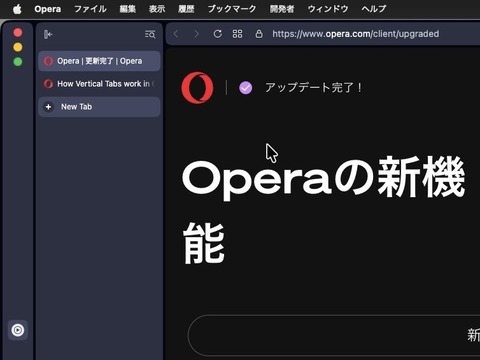Viewport: 480px width, 360px height.
Task: Maximize the window with green button
Action: 18,62
